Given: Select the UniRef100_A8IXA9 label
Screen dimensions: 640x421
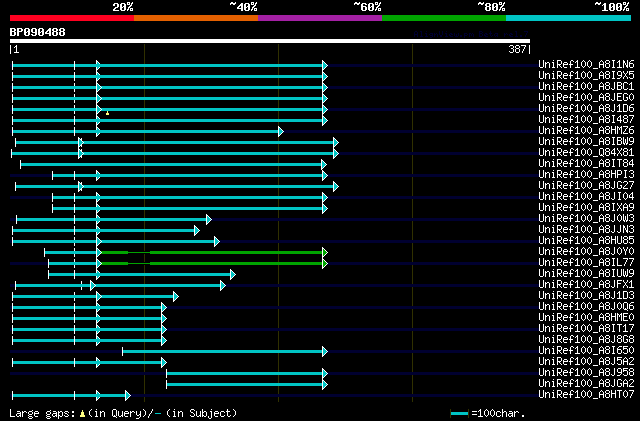Looking at the screenshot, I should point(586,208).
